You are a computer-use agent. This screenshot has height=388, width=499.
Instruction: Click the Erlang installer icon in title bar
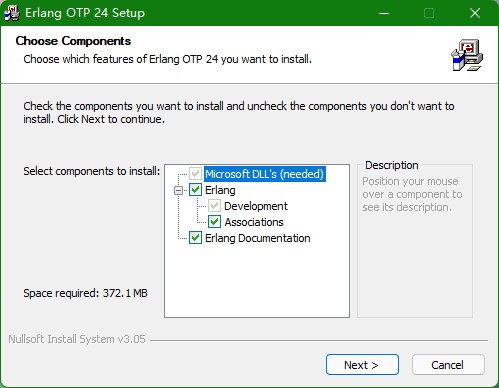coord(12,13)
